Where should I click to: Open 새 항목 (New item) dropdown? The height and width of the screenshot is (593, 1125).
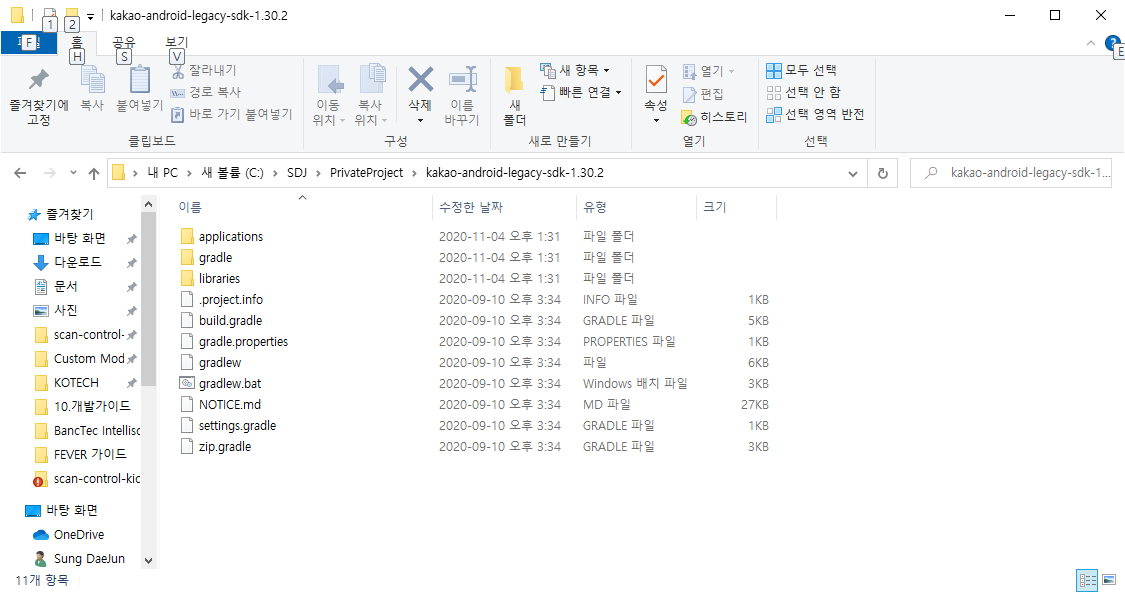(575, 70)
